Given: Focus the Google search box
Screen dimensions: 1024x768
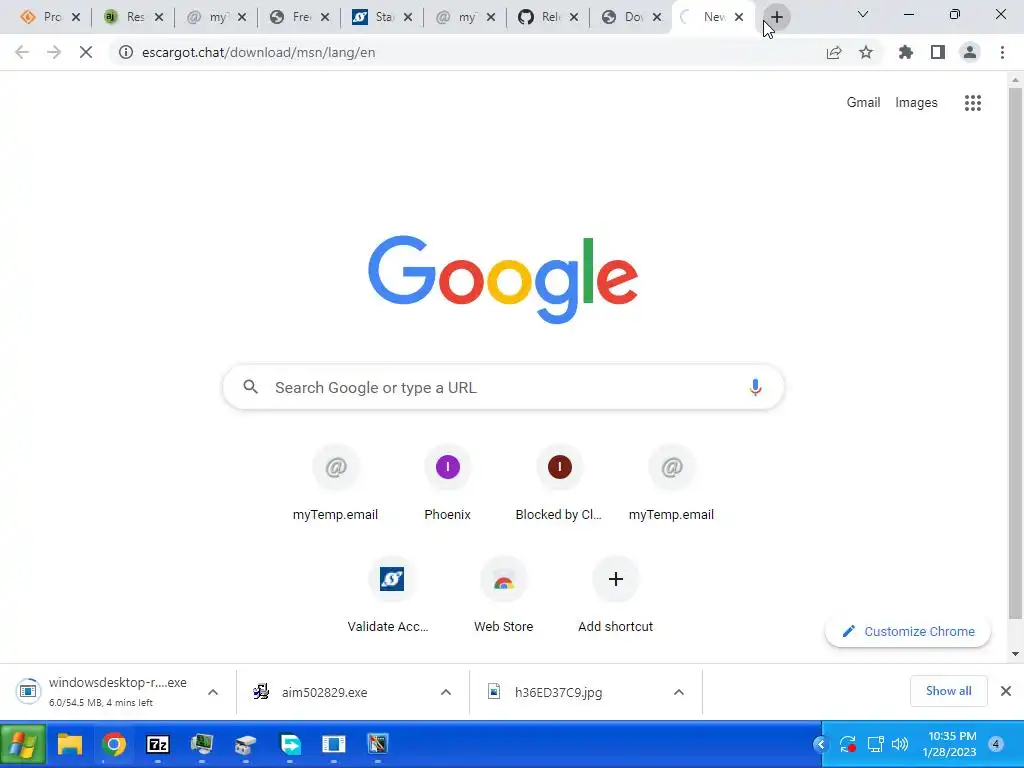Looking at the screenshot, I should (504, 387).
